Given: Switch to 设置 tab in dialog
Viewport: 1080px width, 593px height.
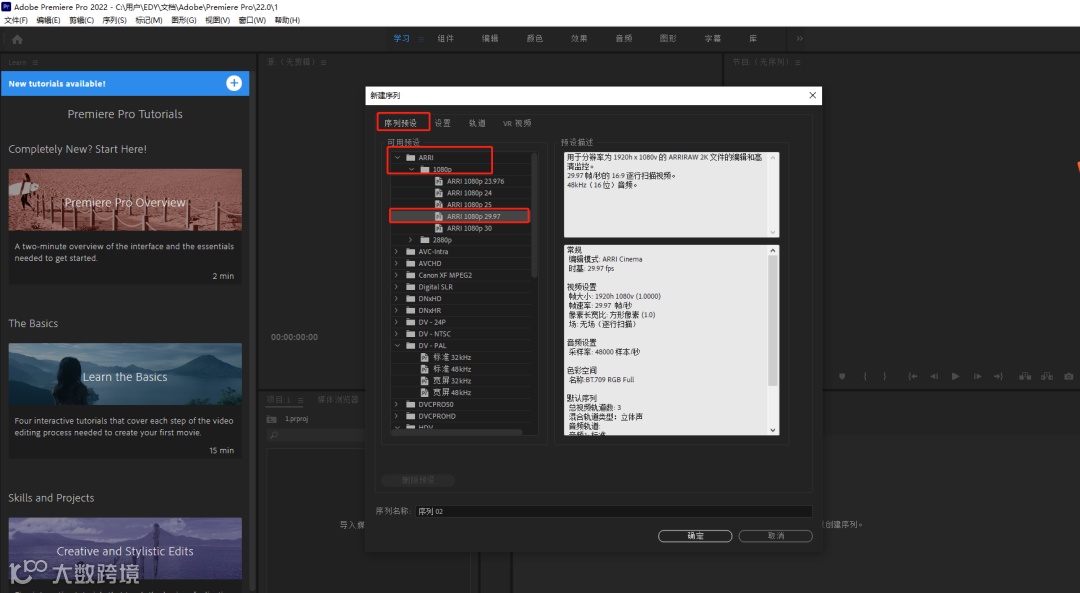Looking at the screenshot, I should (x=443, y=123).
